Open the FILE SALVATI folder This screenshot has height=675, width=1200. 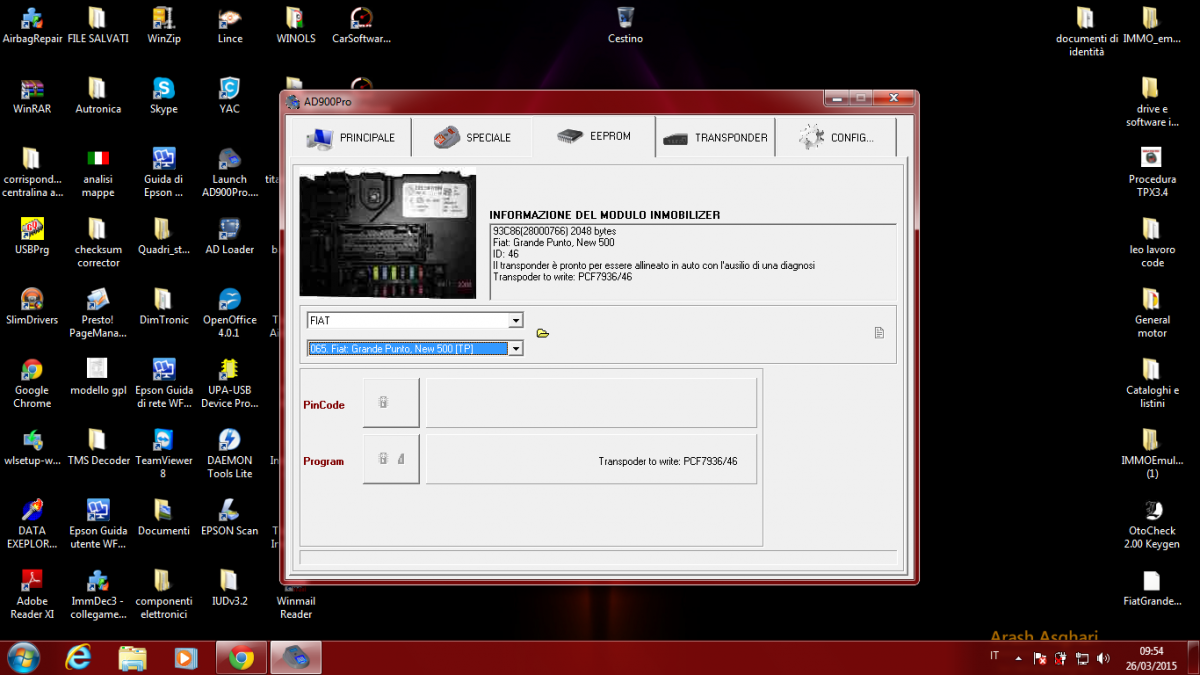pyautogui.click(x=97, y=26)
